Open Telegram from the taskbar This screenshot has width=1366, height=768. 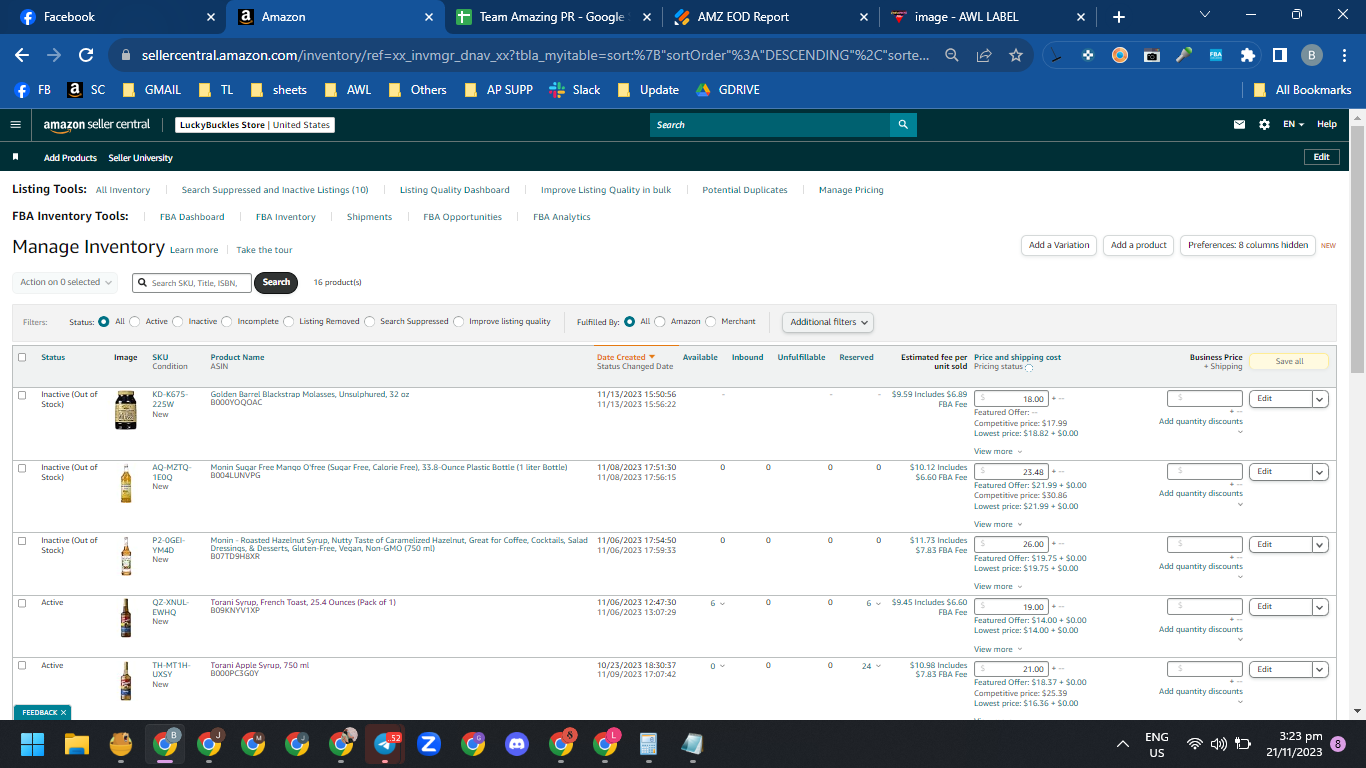tap(384, 744)
